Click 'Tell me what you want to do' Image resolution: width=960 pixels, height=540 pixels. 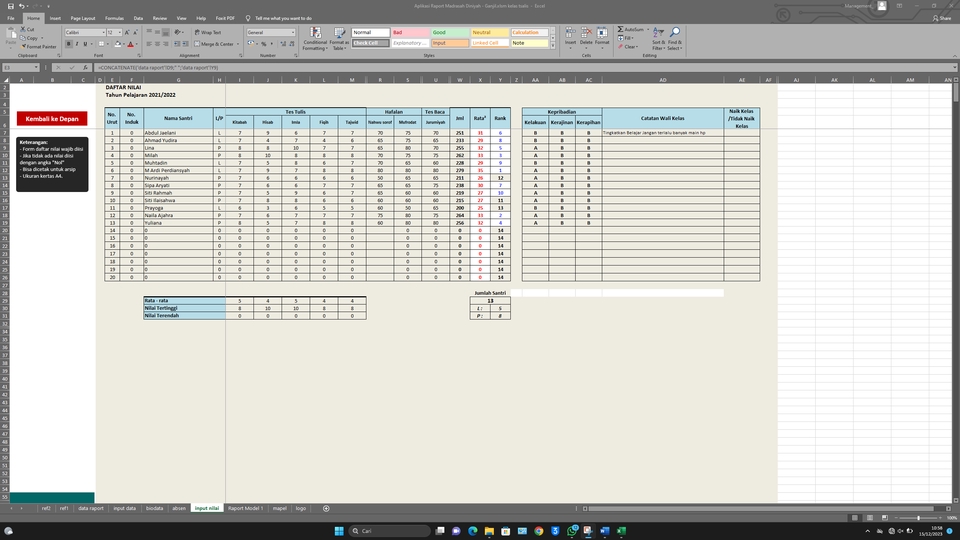283,18
